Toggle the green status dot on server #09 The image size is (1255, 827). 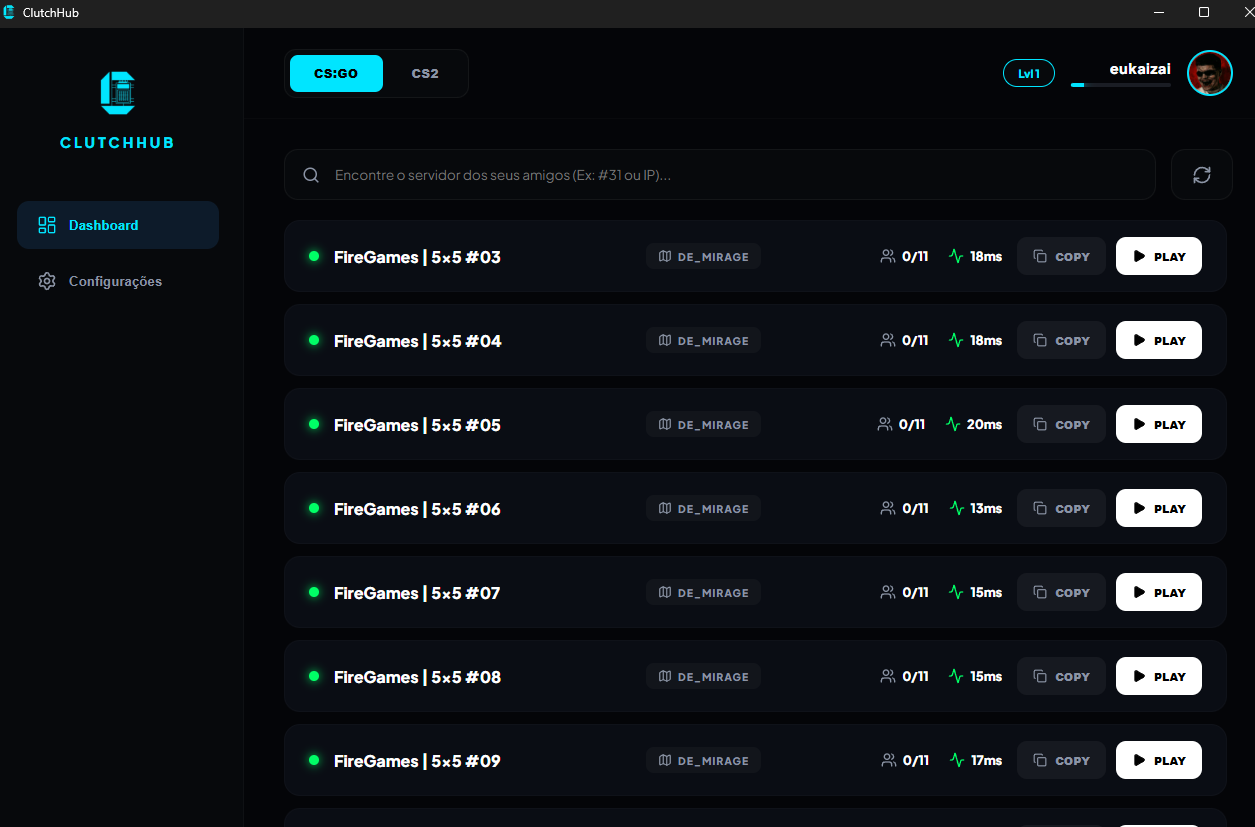(x=314, y=760)
